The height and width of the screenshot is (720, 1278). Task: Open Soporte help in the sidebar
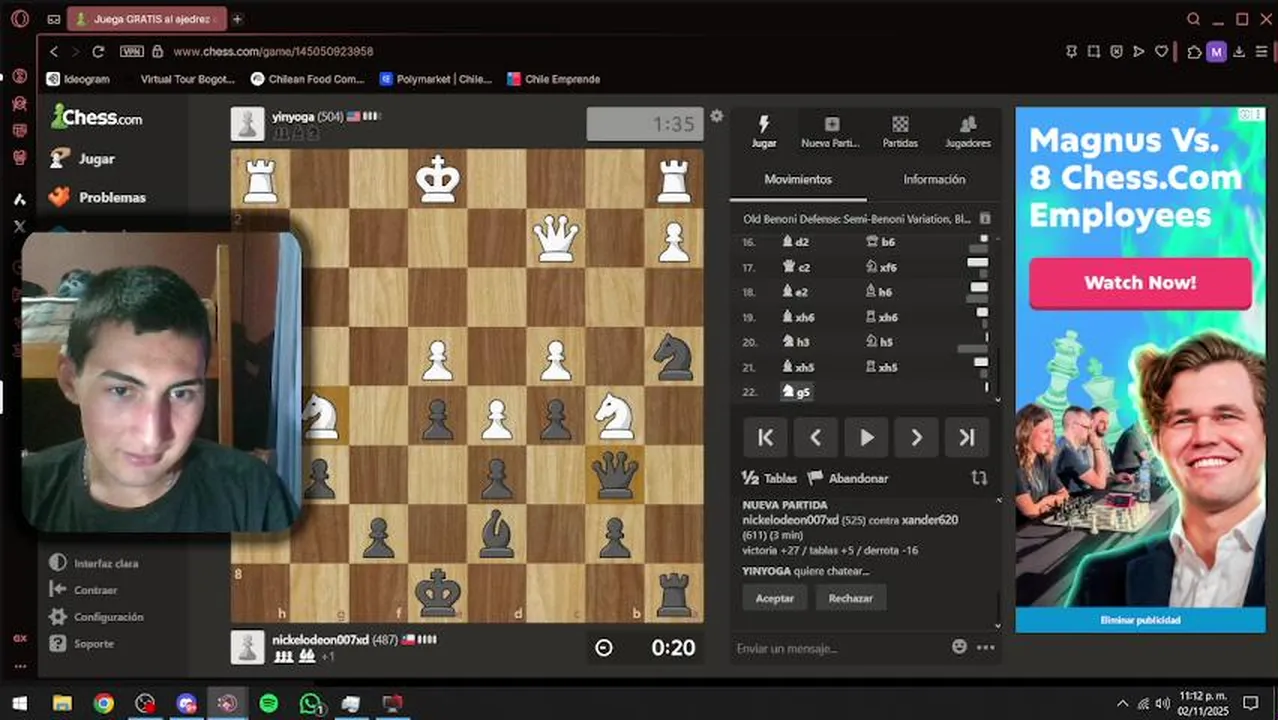[82, 644]
